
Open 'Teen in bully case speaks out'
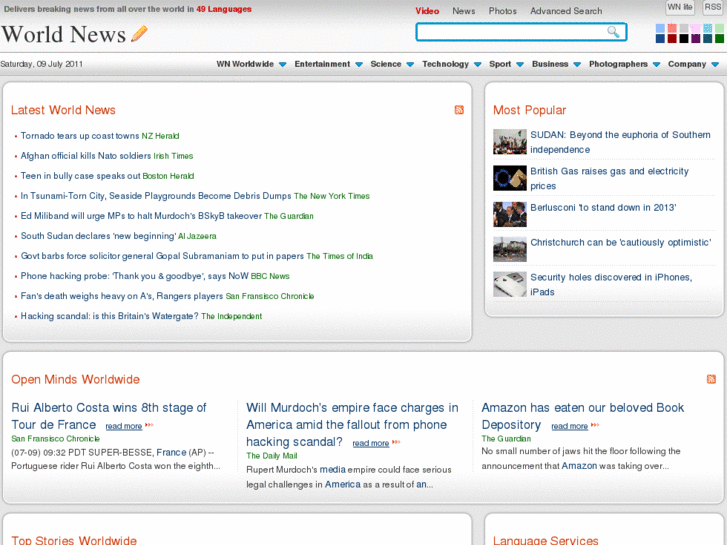[x=80, y=176]
